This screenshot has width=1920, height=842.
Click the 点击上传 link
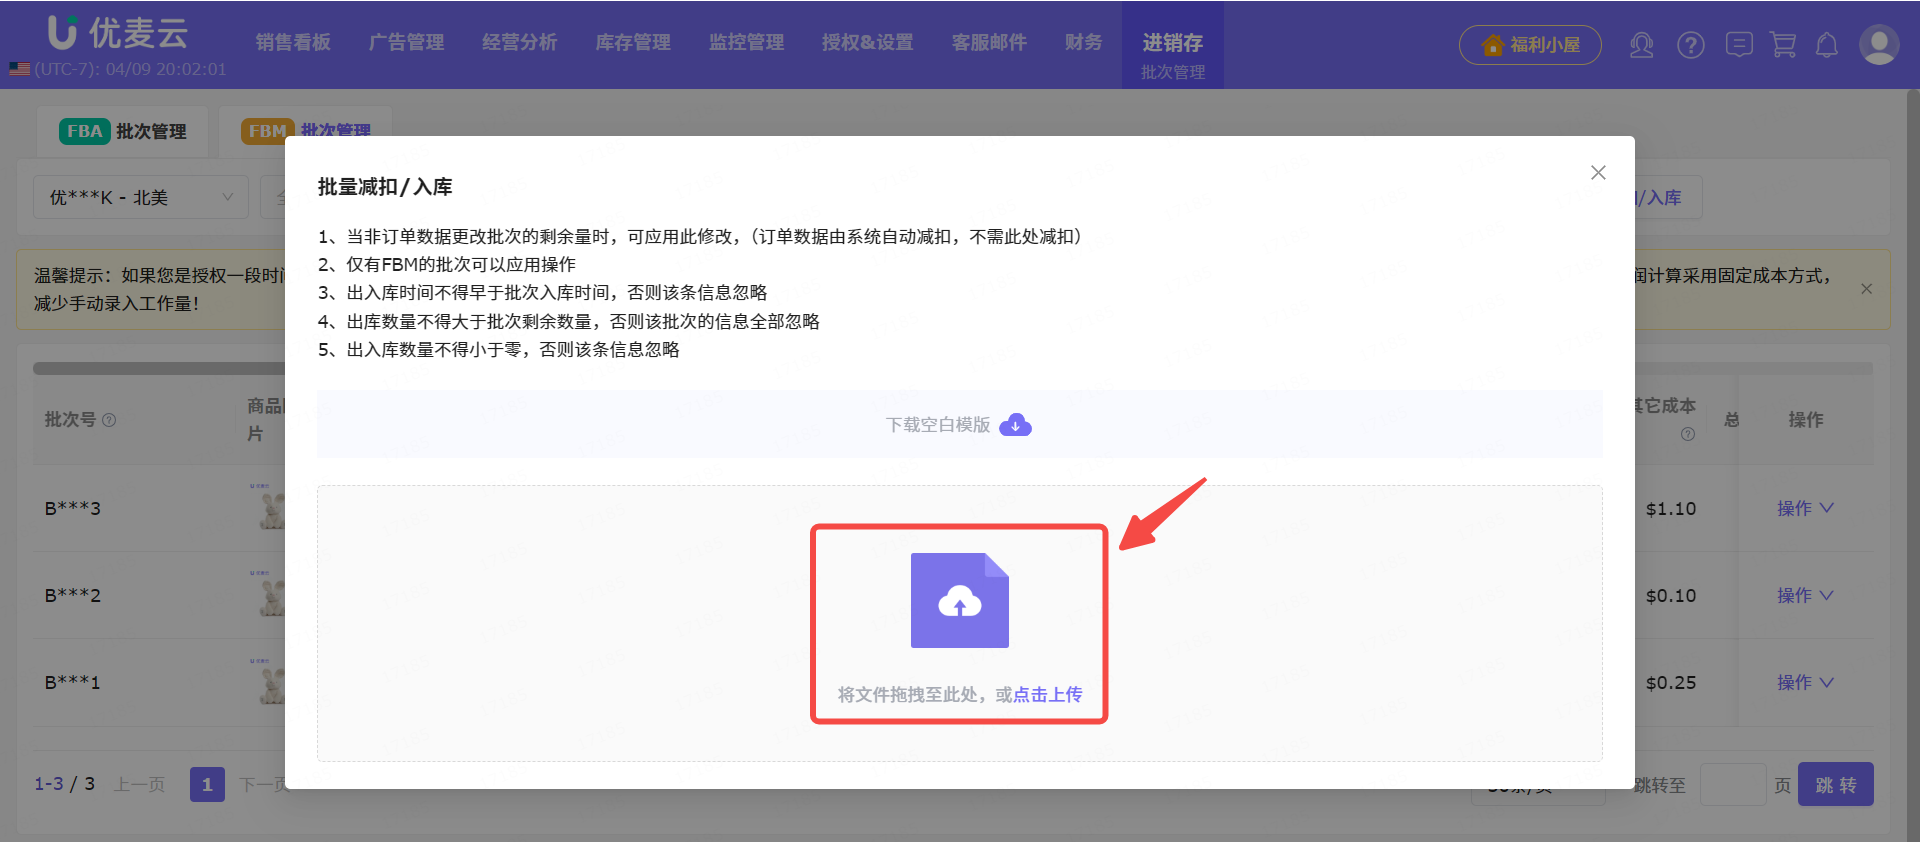pyautogui.click(x=1047, y=694)
